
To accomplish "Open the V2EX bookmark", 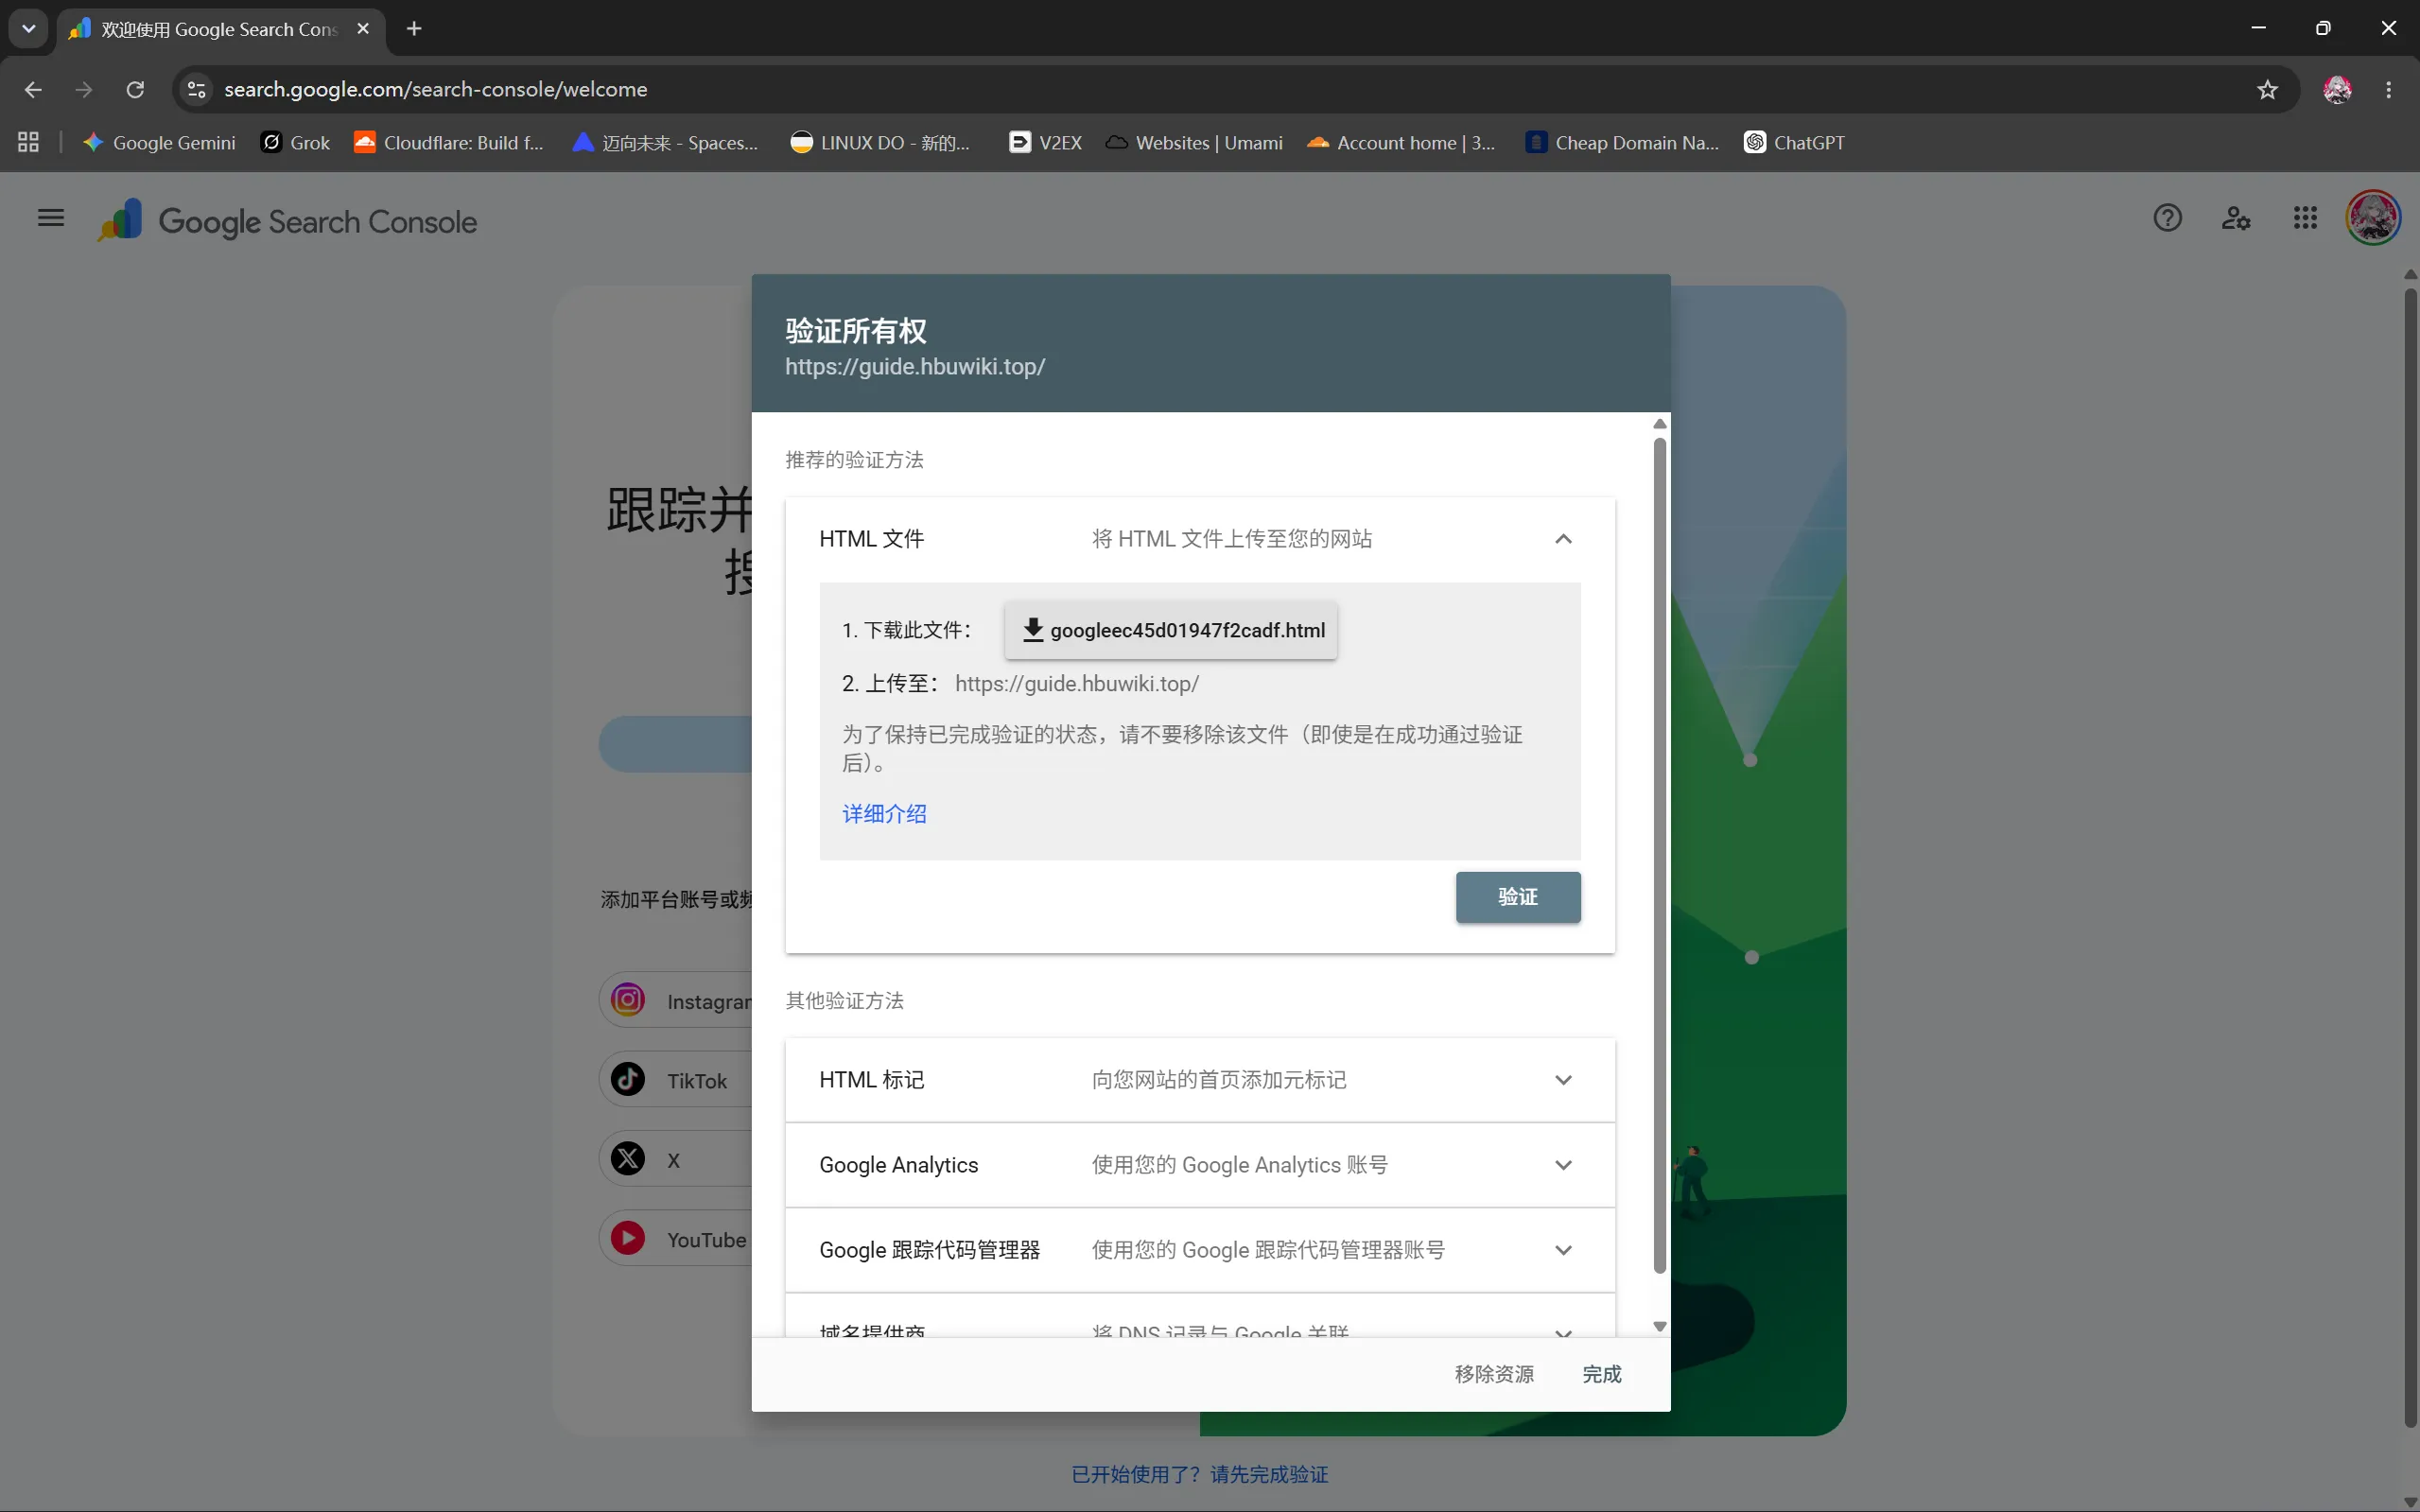I will (x=1046, y=142).
